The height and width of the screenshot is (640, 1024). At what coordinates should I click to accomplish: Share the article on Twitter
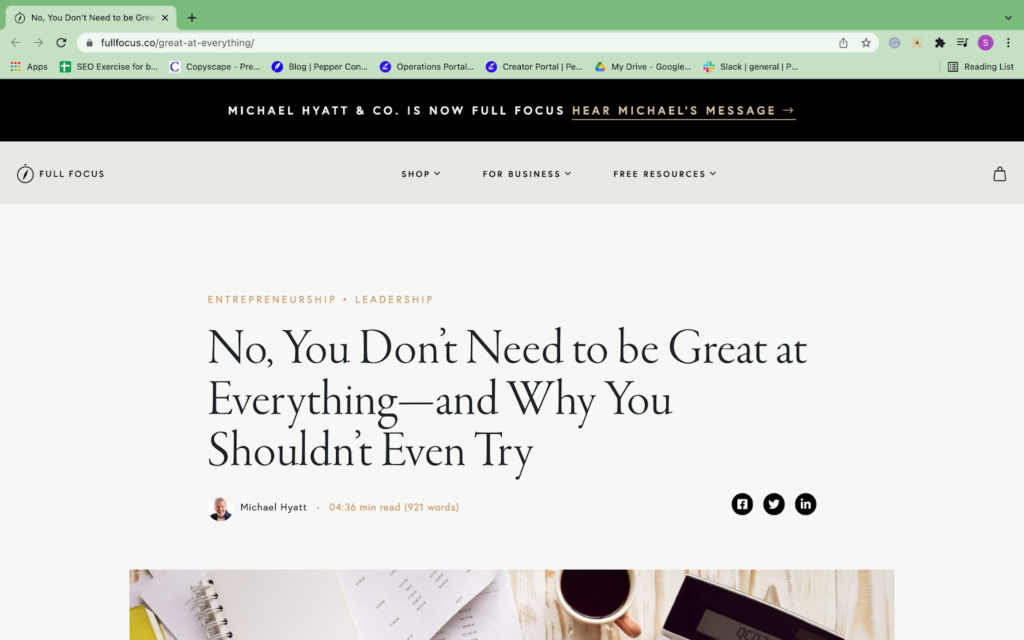point(774,504)
